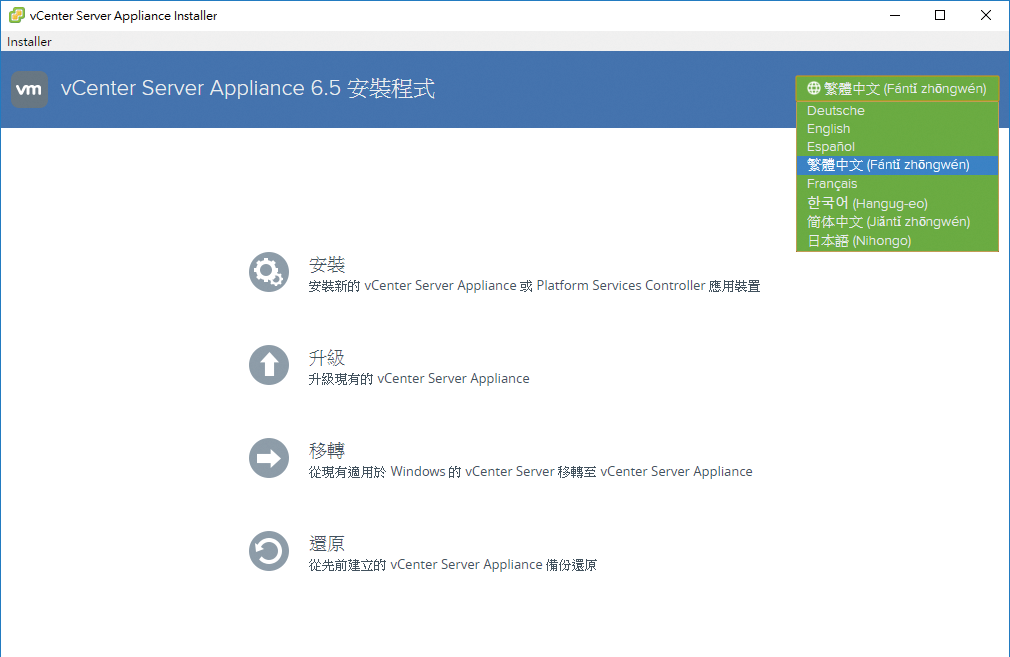Viewport: 1010px width, 657px height.
Task: Click the VMware vm logo
Action: click(x=30, y=89)
